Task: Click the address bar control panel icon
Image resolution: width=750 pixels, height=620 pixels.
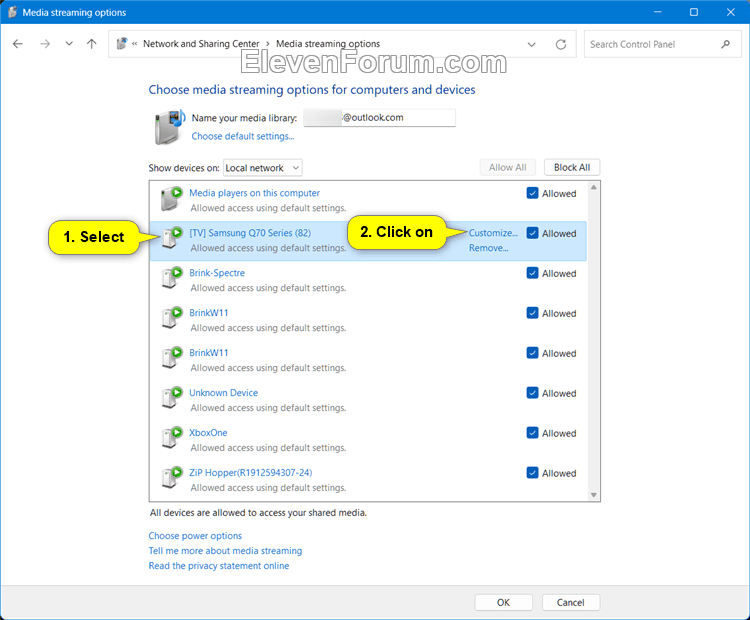Action: point(122,44)
